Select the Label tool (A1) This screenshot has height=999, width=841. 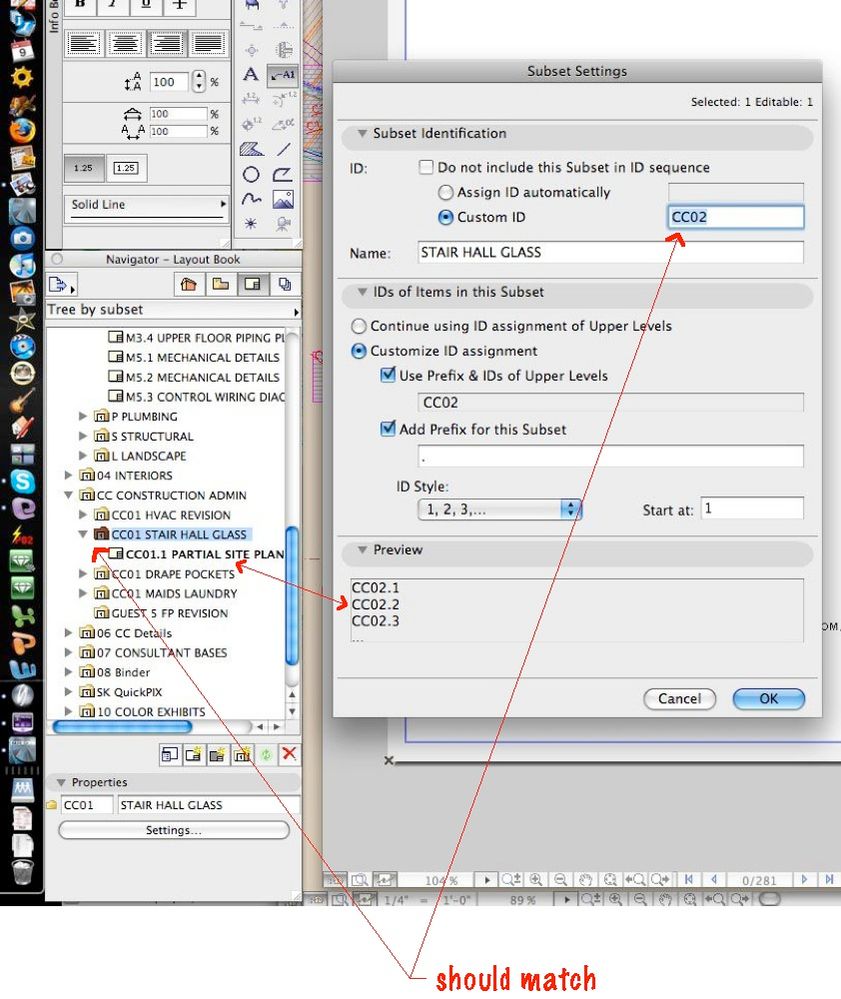click(283, 75)
